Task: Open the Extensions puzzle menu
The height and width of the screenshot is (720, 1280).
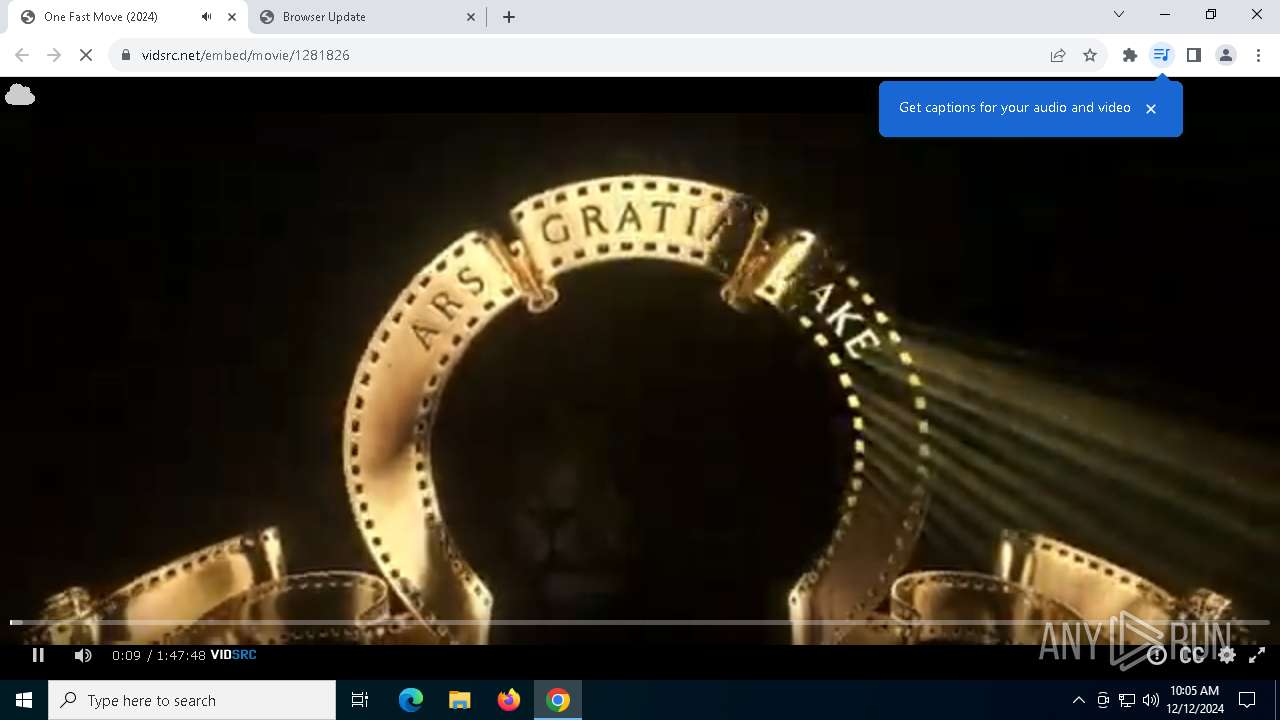Action: (x=1130, y=55)
